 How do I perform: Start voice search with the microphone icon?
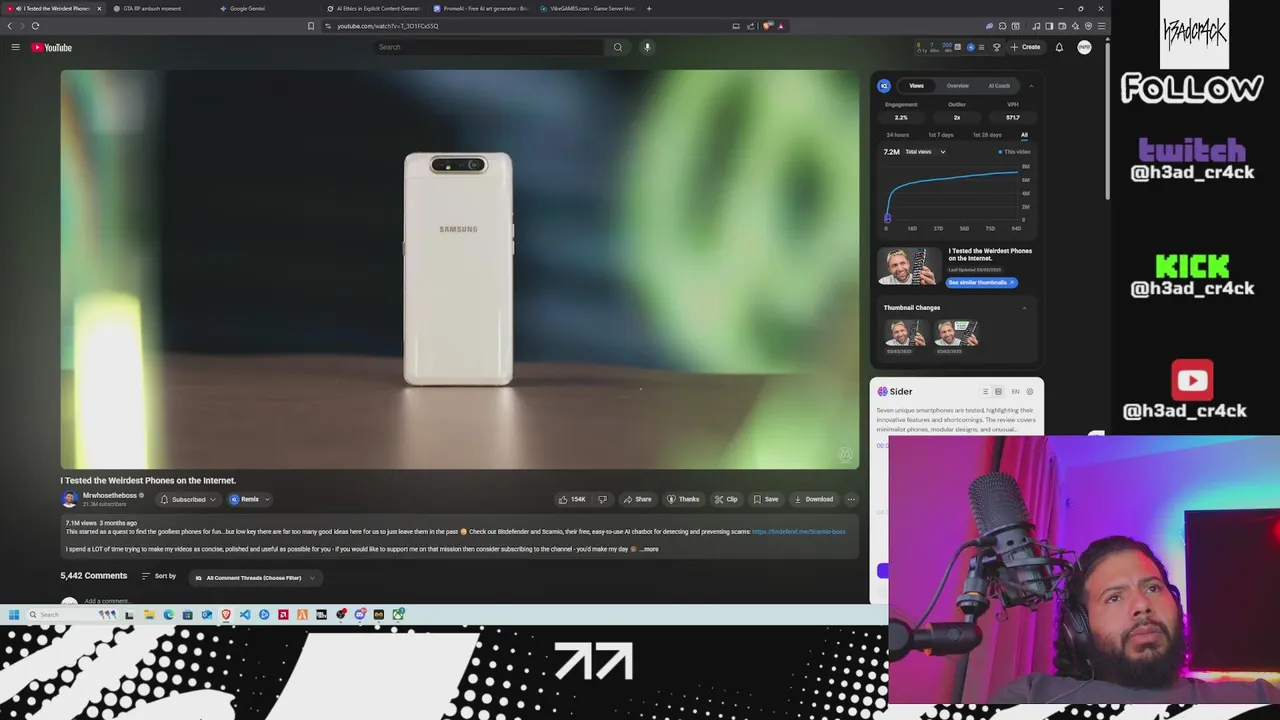click(647, 47)
